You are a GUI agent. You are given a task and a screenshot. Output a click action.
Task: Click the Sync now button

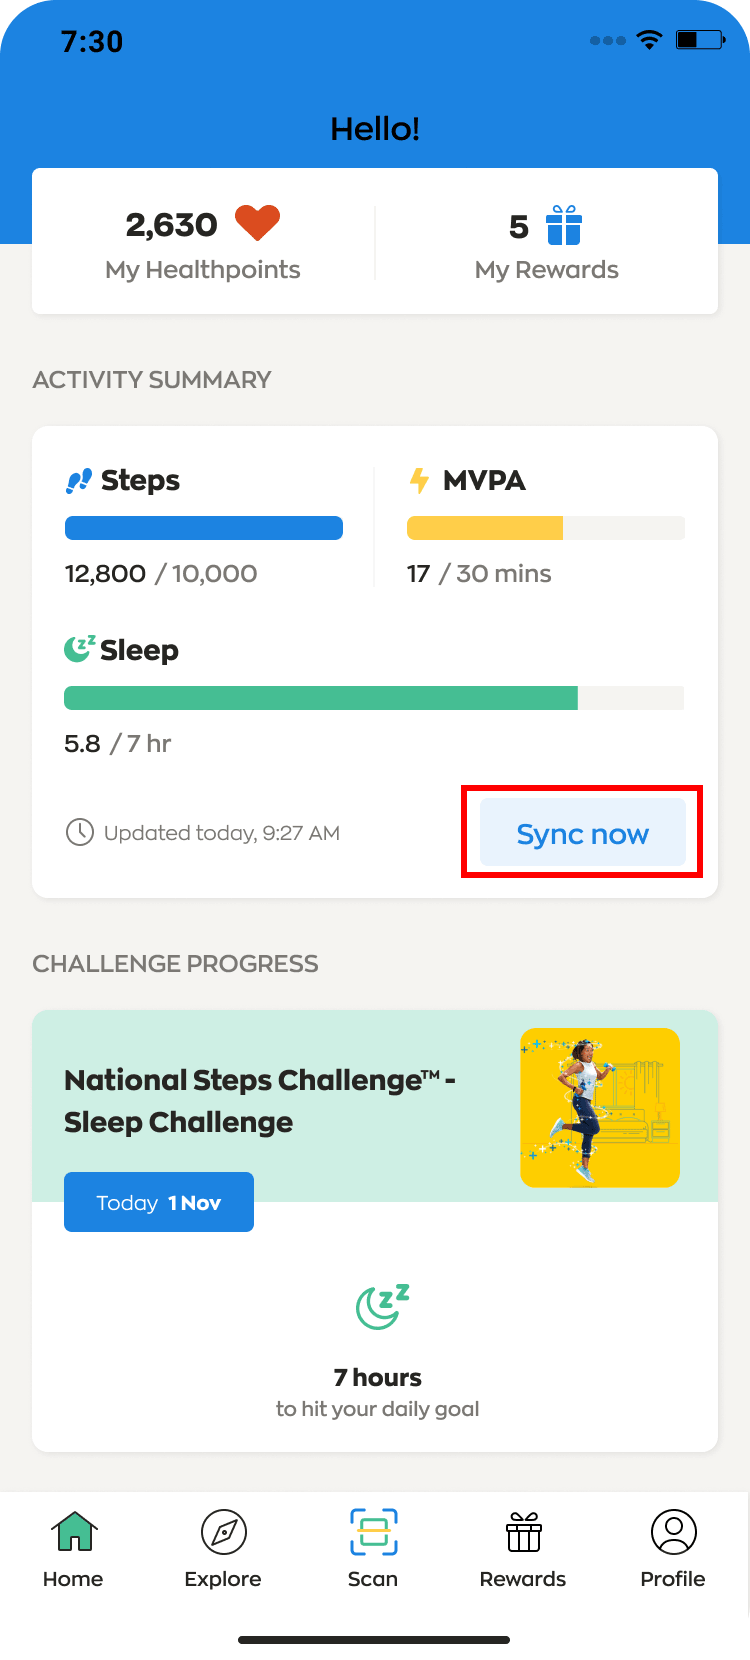pos(583,832)
